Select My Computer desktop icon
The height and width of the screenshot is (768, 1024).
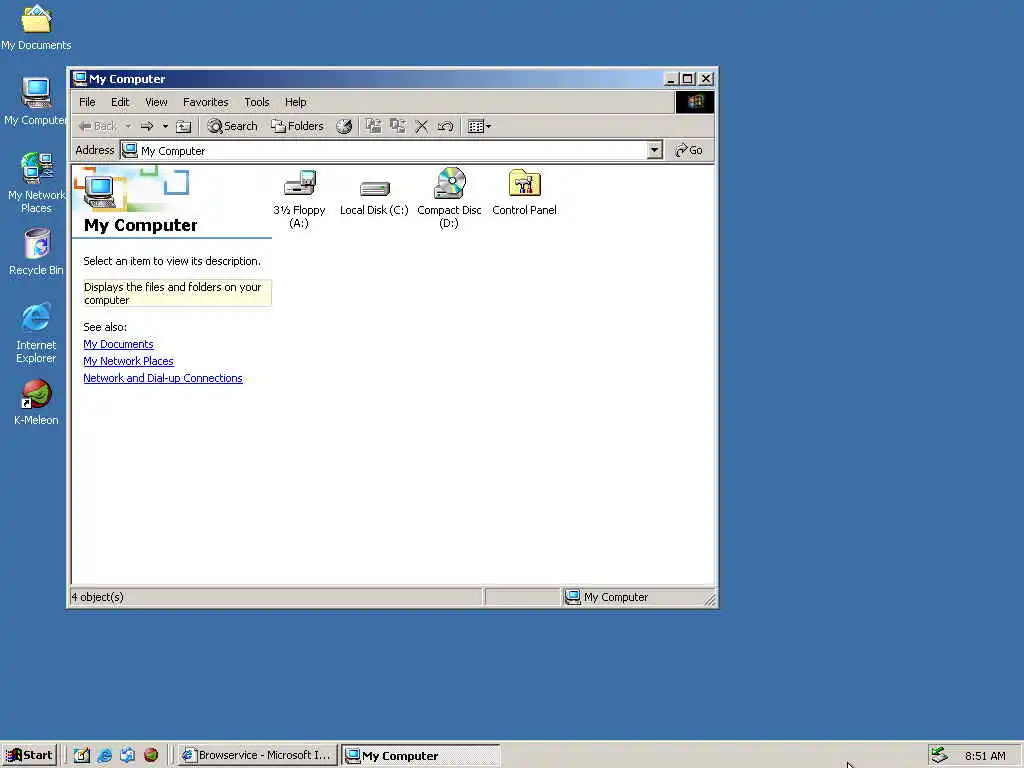36,101
